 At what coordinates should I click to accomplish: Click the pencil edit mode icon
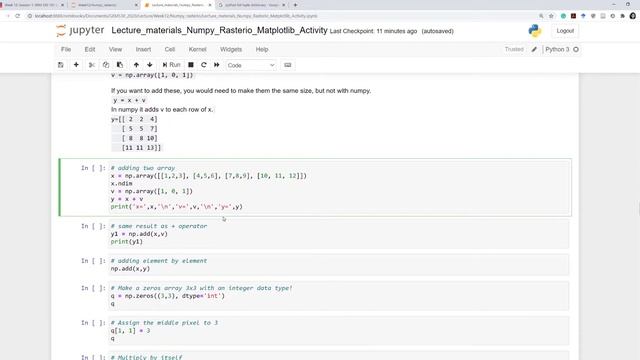click(534, 49)
